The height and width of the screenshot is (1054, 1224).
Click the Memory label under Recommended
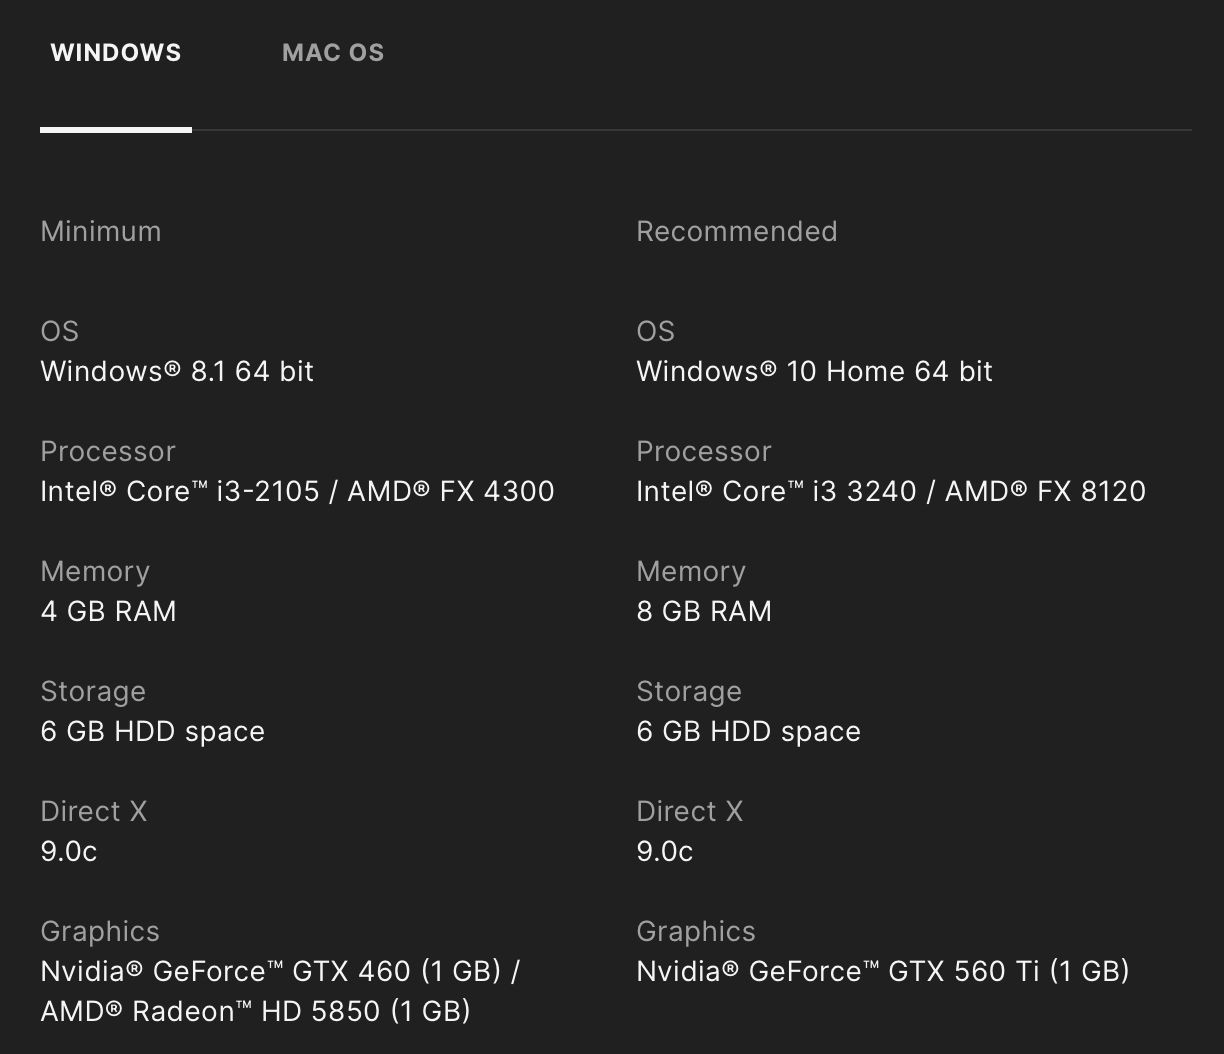pos(691,571)
